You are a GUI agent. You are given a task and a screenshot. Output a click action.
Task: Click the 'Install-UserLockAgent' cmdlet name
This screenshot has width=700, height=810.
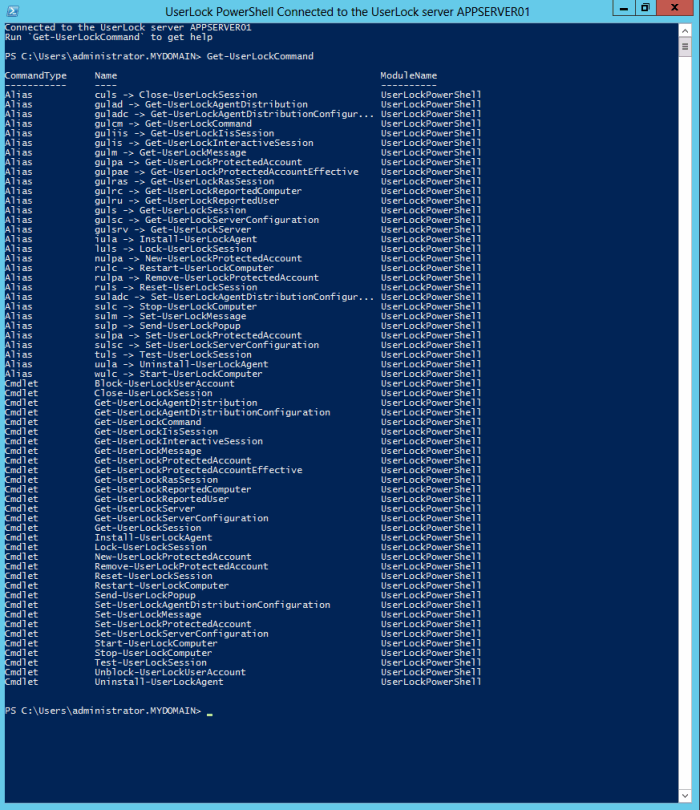point(153,538)
